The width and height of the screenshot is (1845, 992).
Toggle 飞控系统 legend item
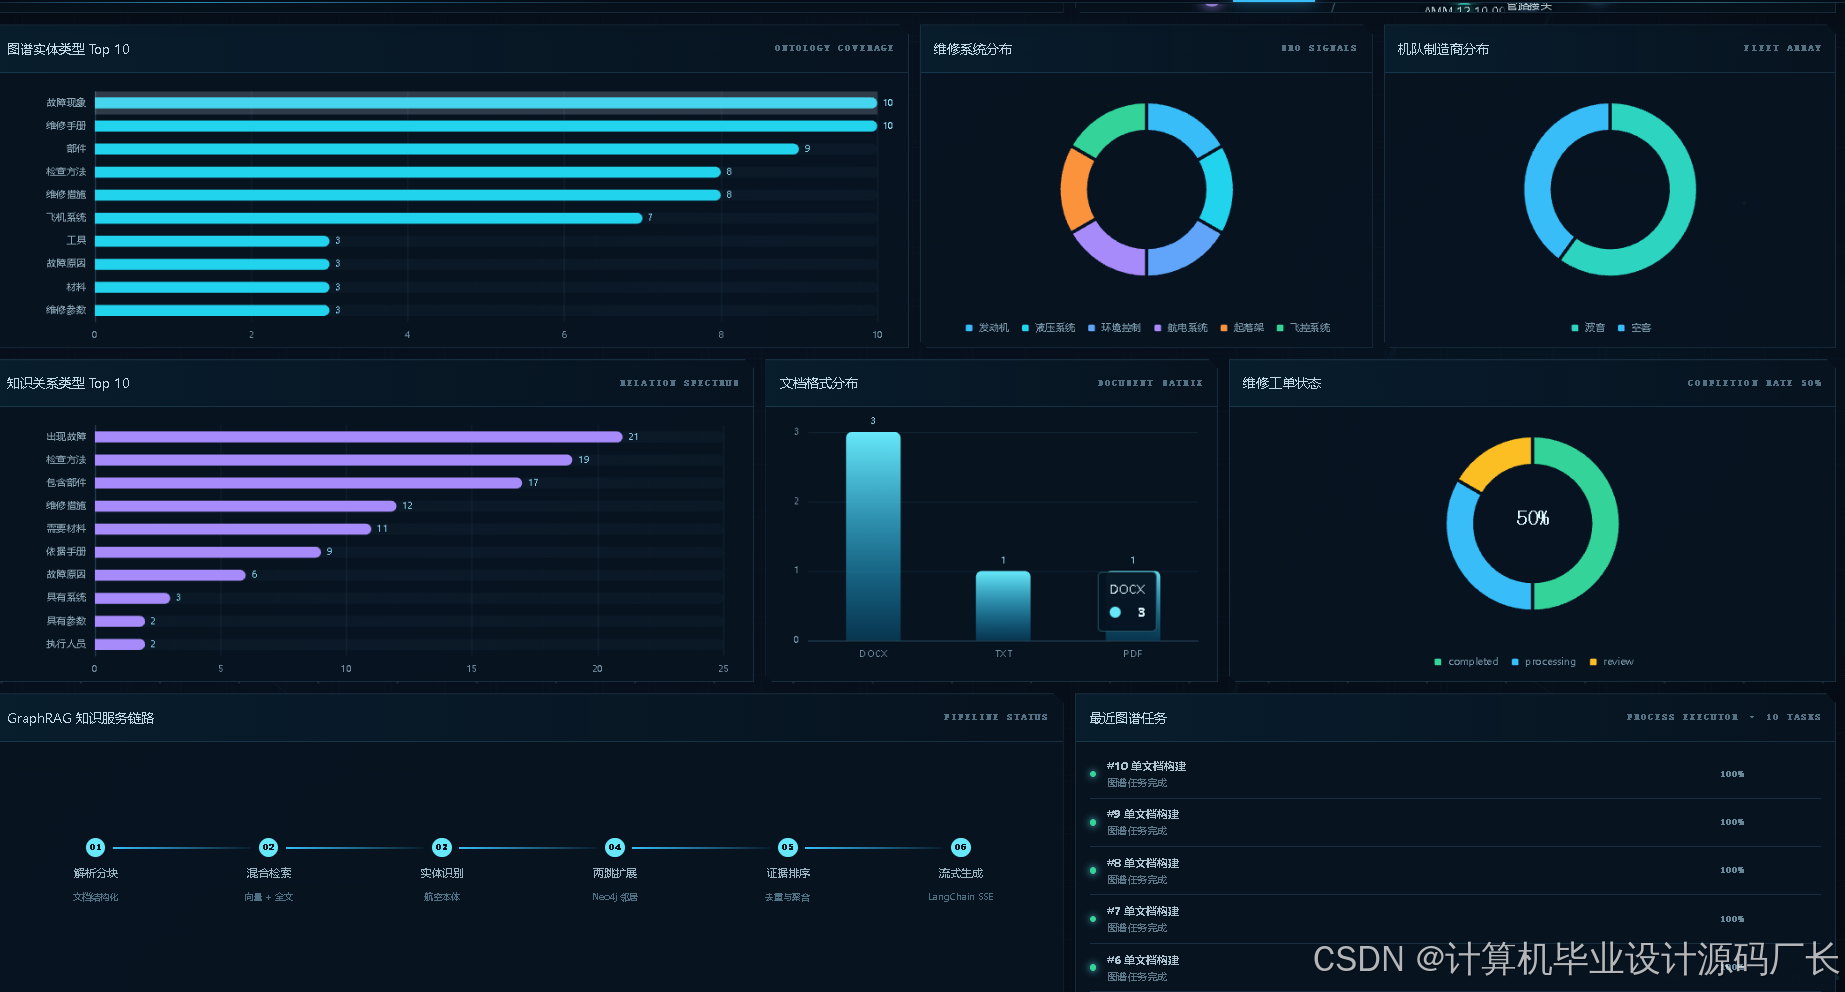1303,328
